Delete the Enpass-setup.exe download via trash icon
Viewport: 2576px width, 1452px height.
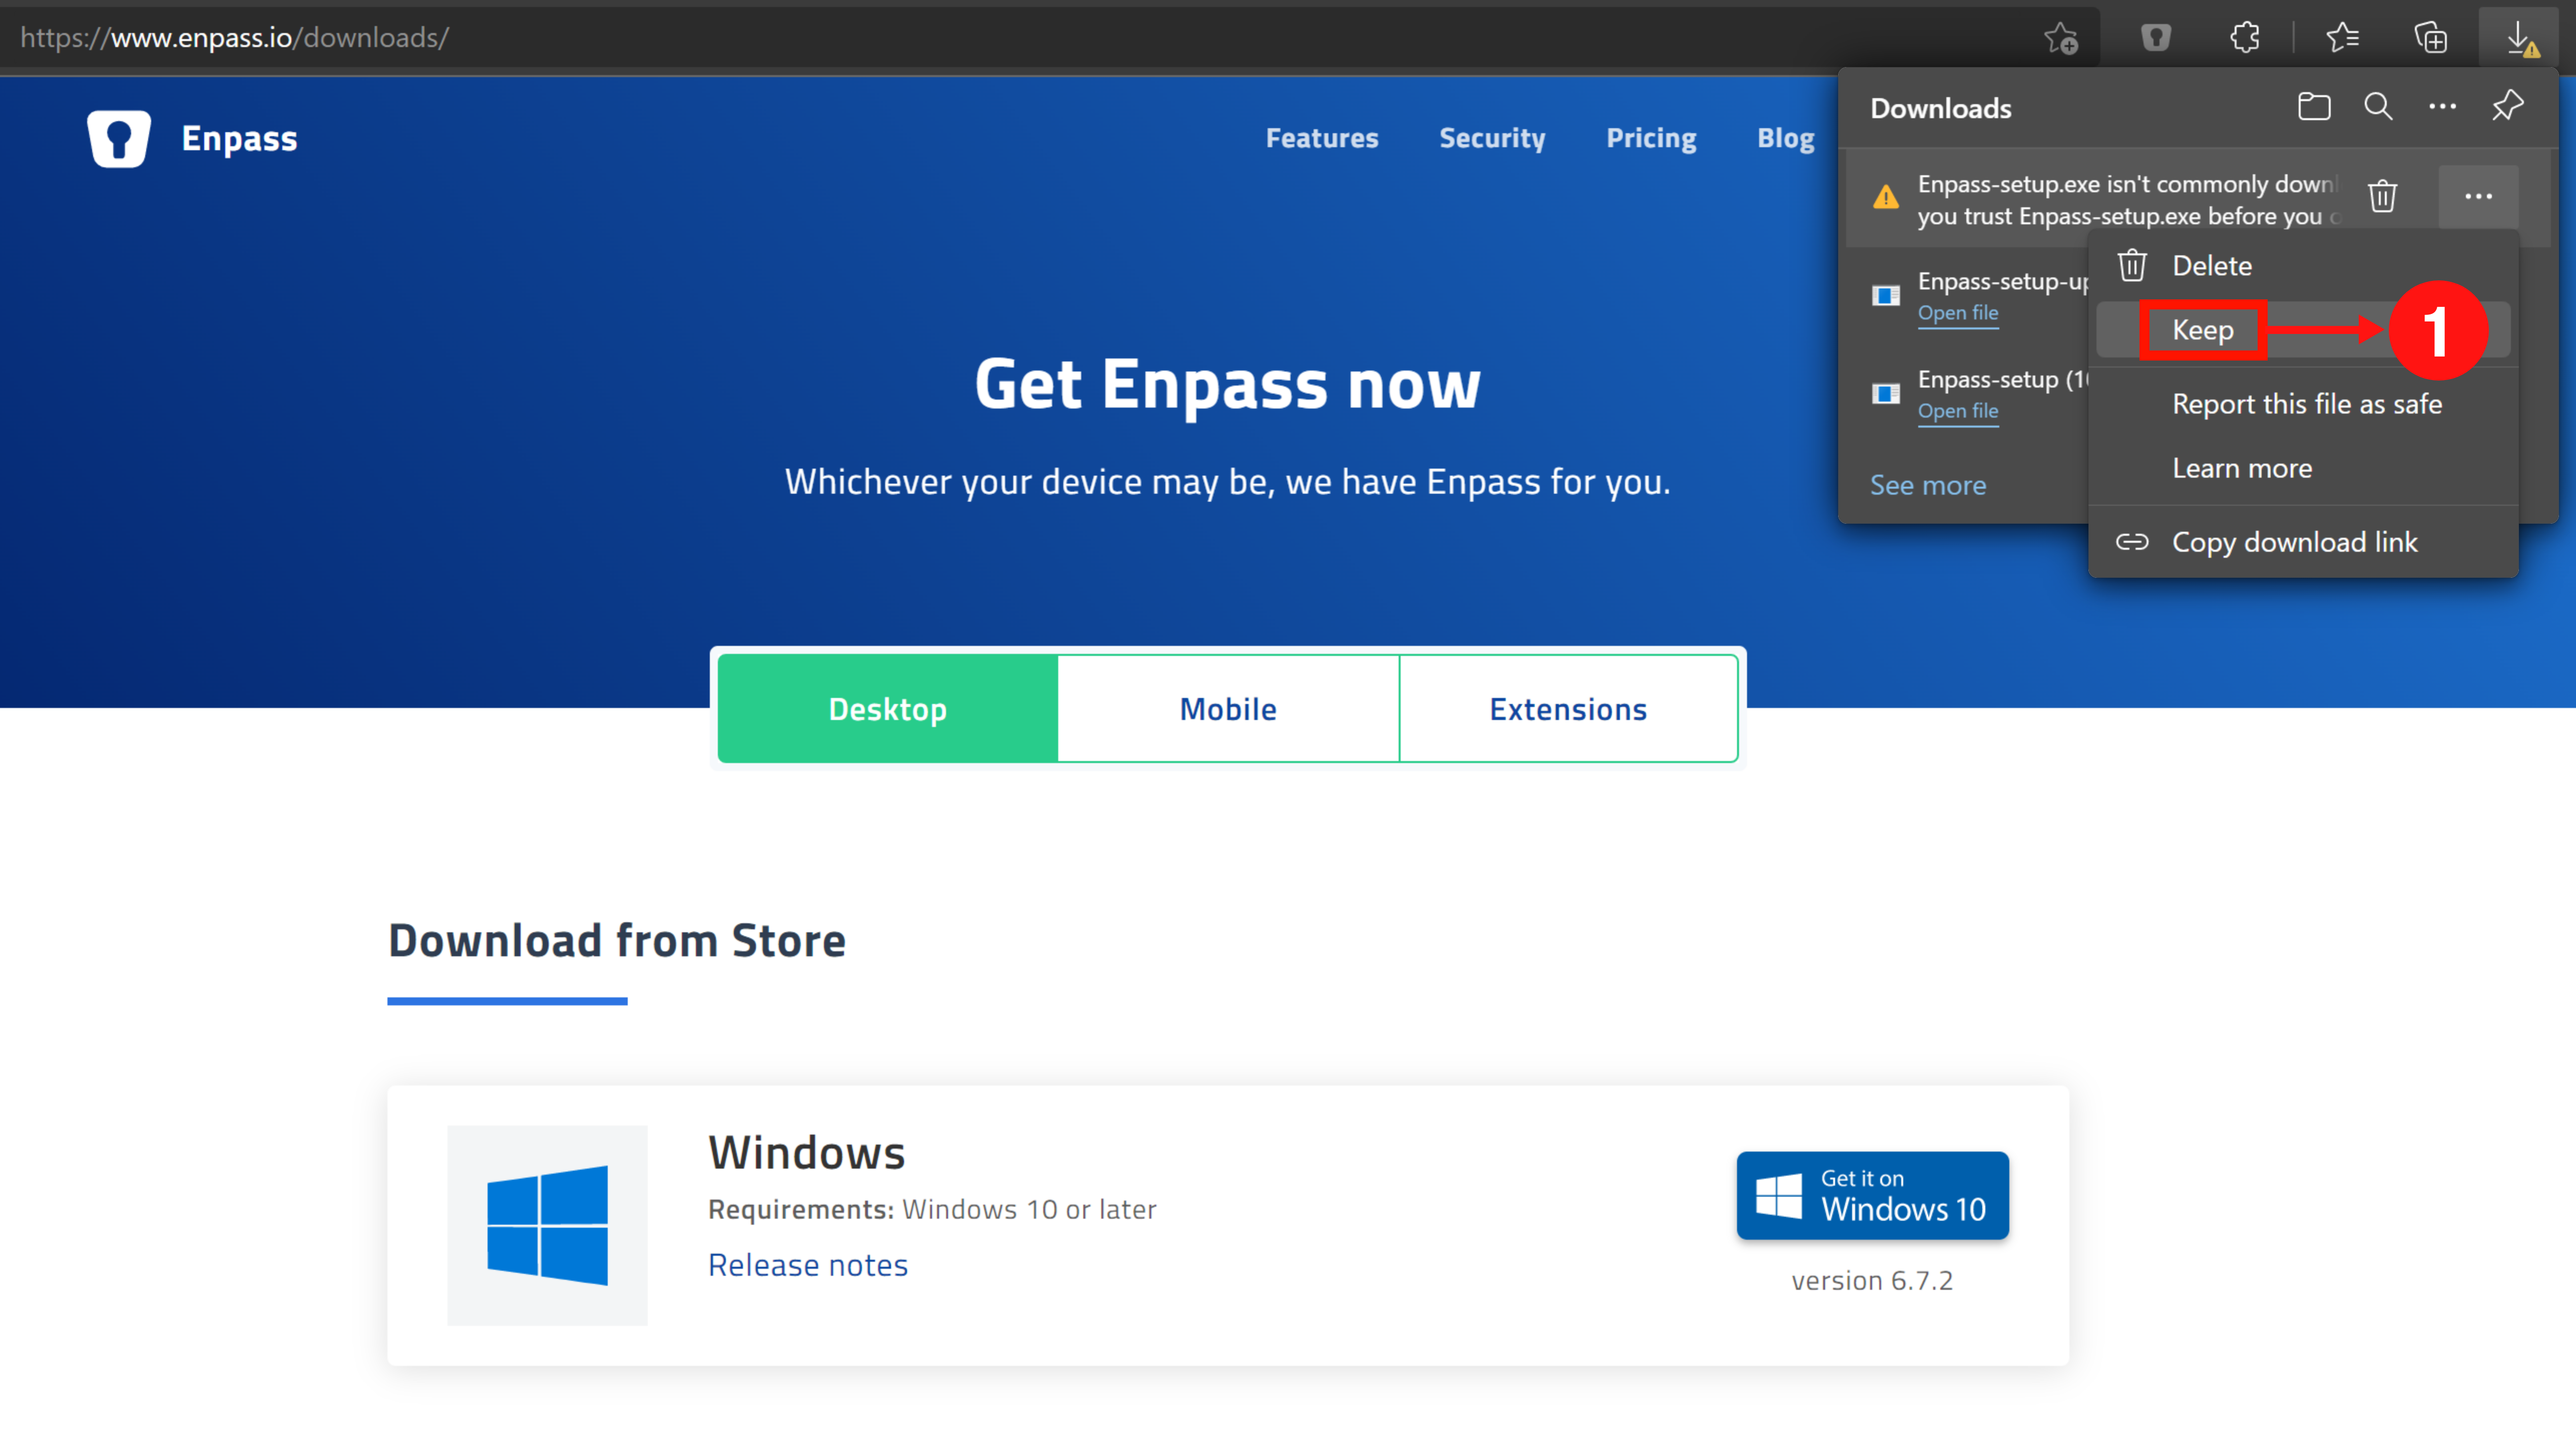point(2383,196)
